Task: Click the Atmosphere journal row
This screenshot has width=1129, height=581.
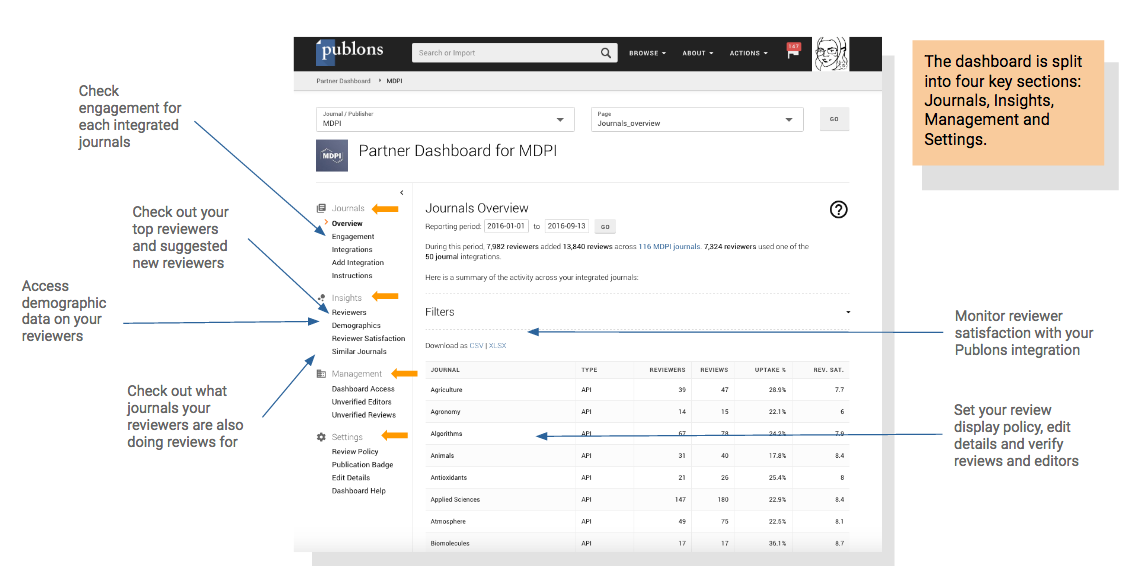Action: 637,521
